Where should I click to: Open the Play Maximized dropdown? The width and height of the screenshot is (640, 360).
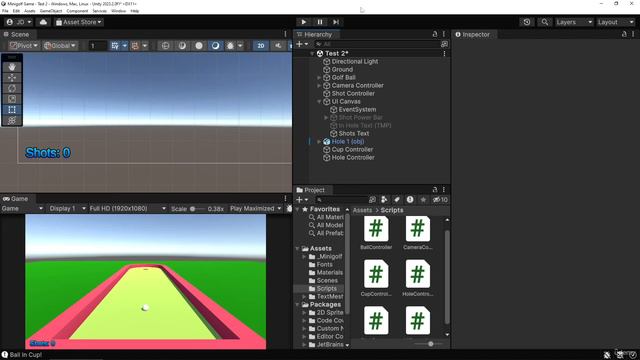click(x=256, y=209)
